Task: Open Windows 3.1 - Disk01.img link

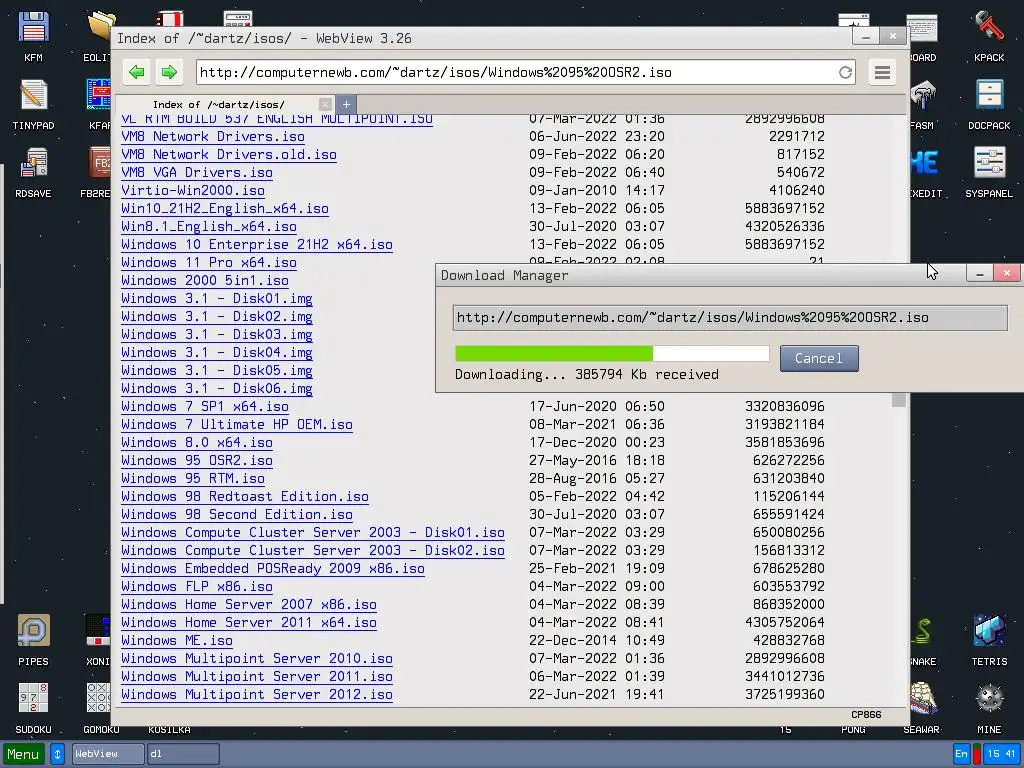Action: pyautogui.click(x=217, y=298)
